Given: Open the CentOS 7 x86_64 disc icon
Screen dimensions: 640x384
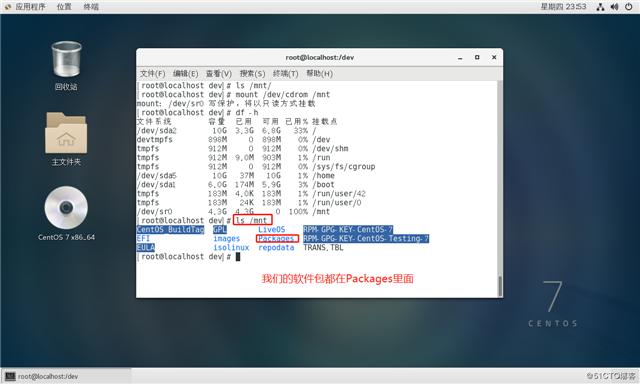Looking at the screenshot, I should click(66, 213).
